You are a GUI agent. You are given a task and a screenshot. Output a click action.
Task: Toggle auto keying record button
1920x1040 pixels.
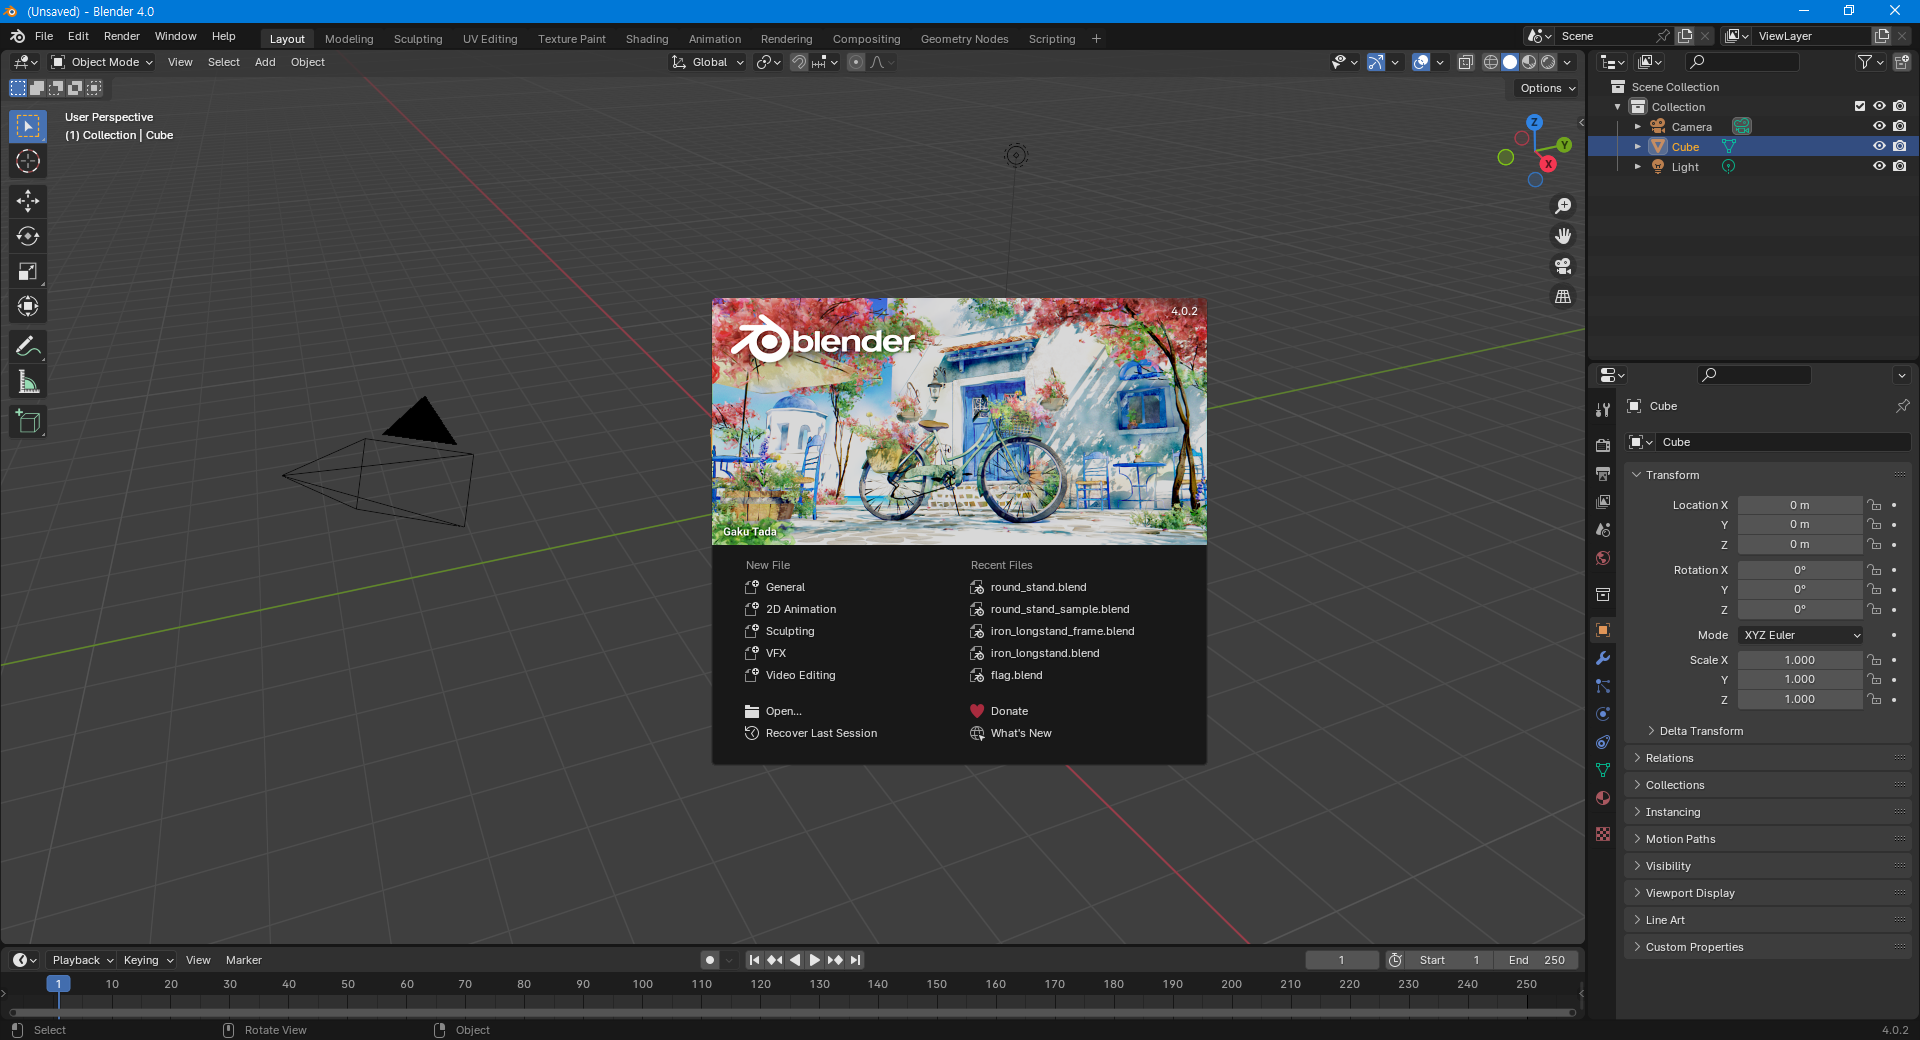tap(710, 960)
